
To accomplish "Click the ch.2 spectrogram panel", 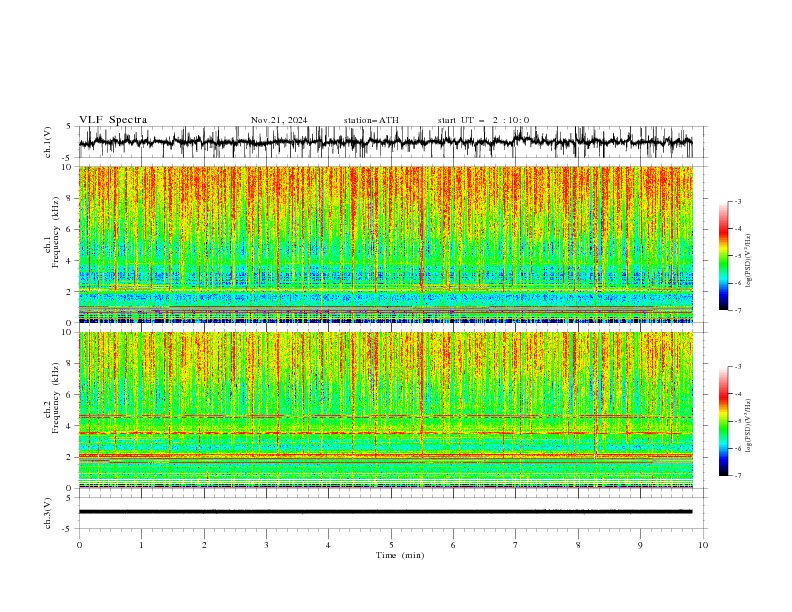I will 386,410.
